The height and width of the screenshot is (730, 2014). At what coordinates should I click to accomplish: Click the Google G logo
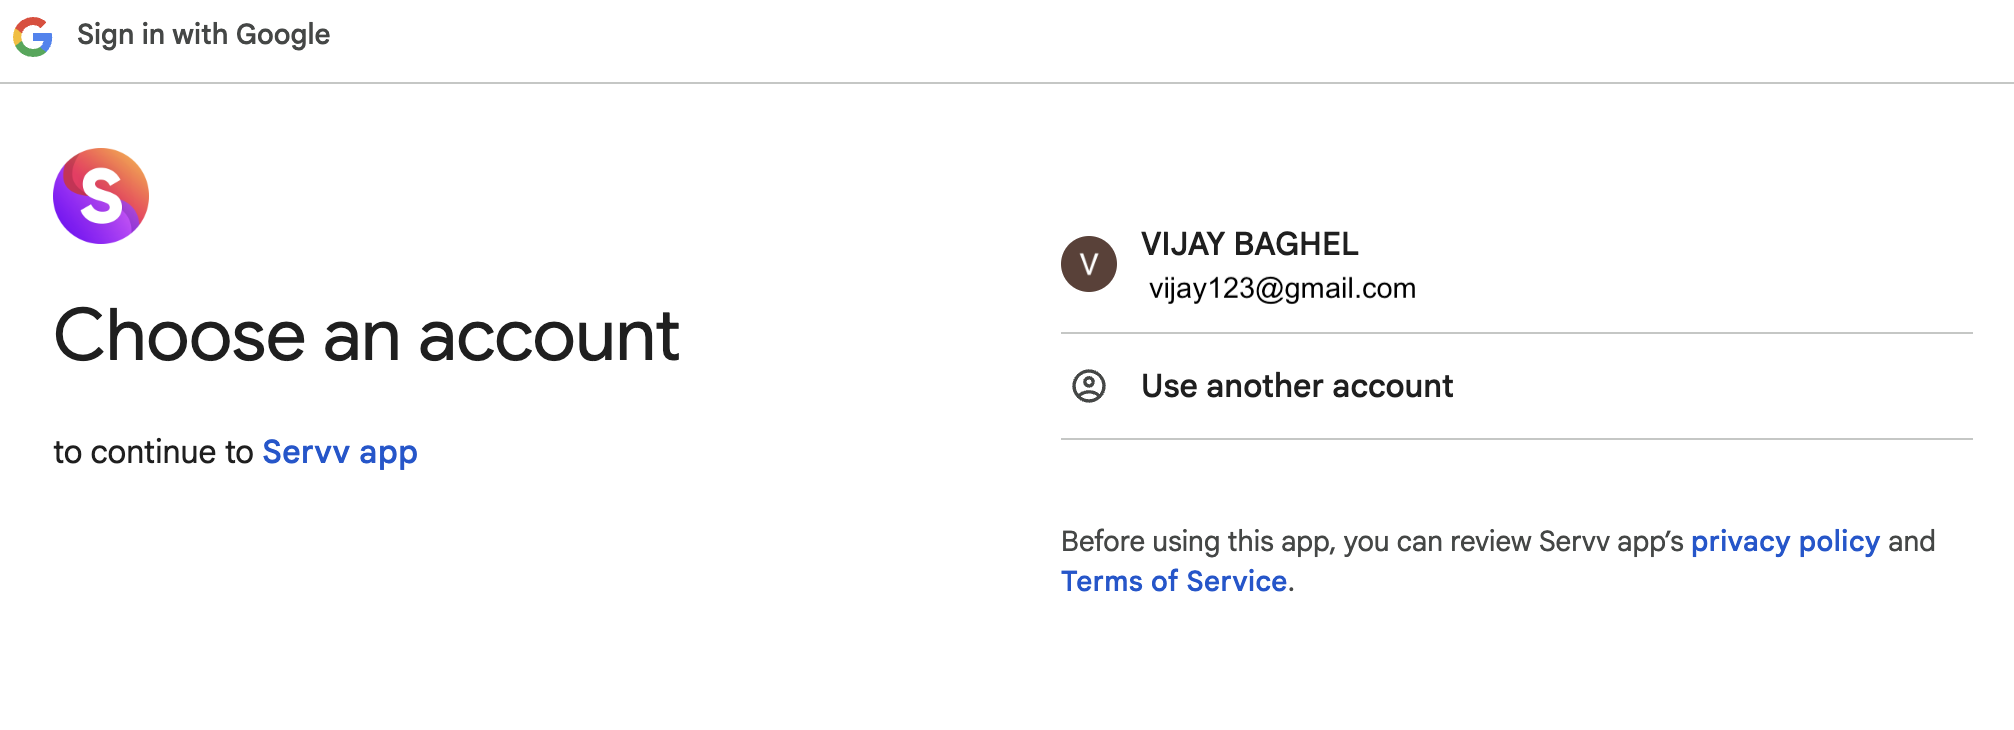click(x=33, y=37)
